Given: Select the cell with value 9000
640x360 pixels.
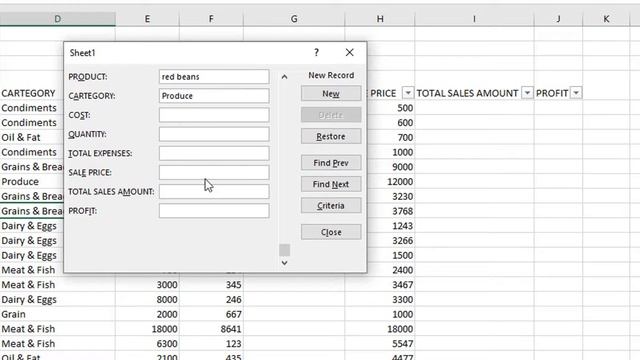Looking at the screenshot, I should [391, 167].
